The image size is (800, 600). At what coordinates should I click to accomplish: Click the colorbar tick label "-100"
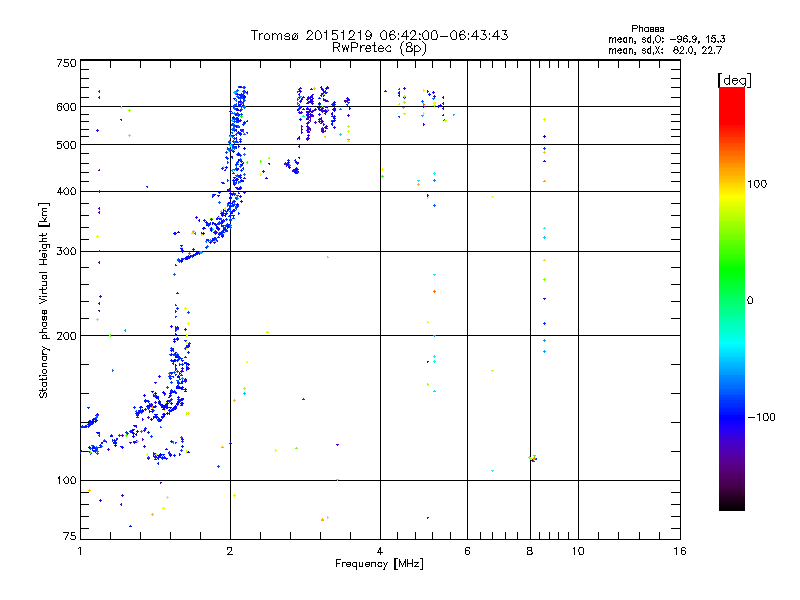761,417
